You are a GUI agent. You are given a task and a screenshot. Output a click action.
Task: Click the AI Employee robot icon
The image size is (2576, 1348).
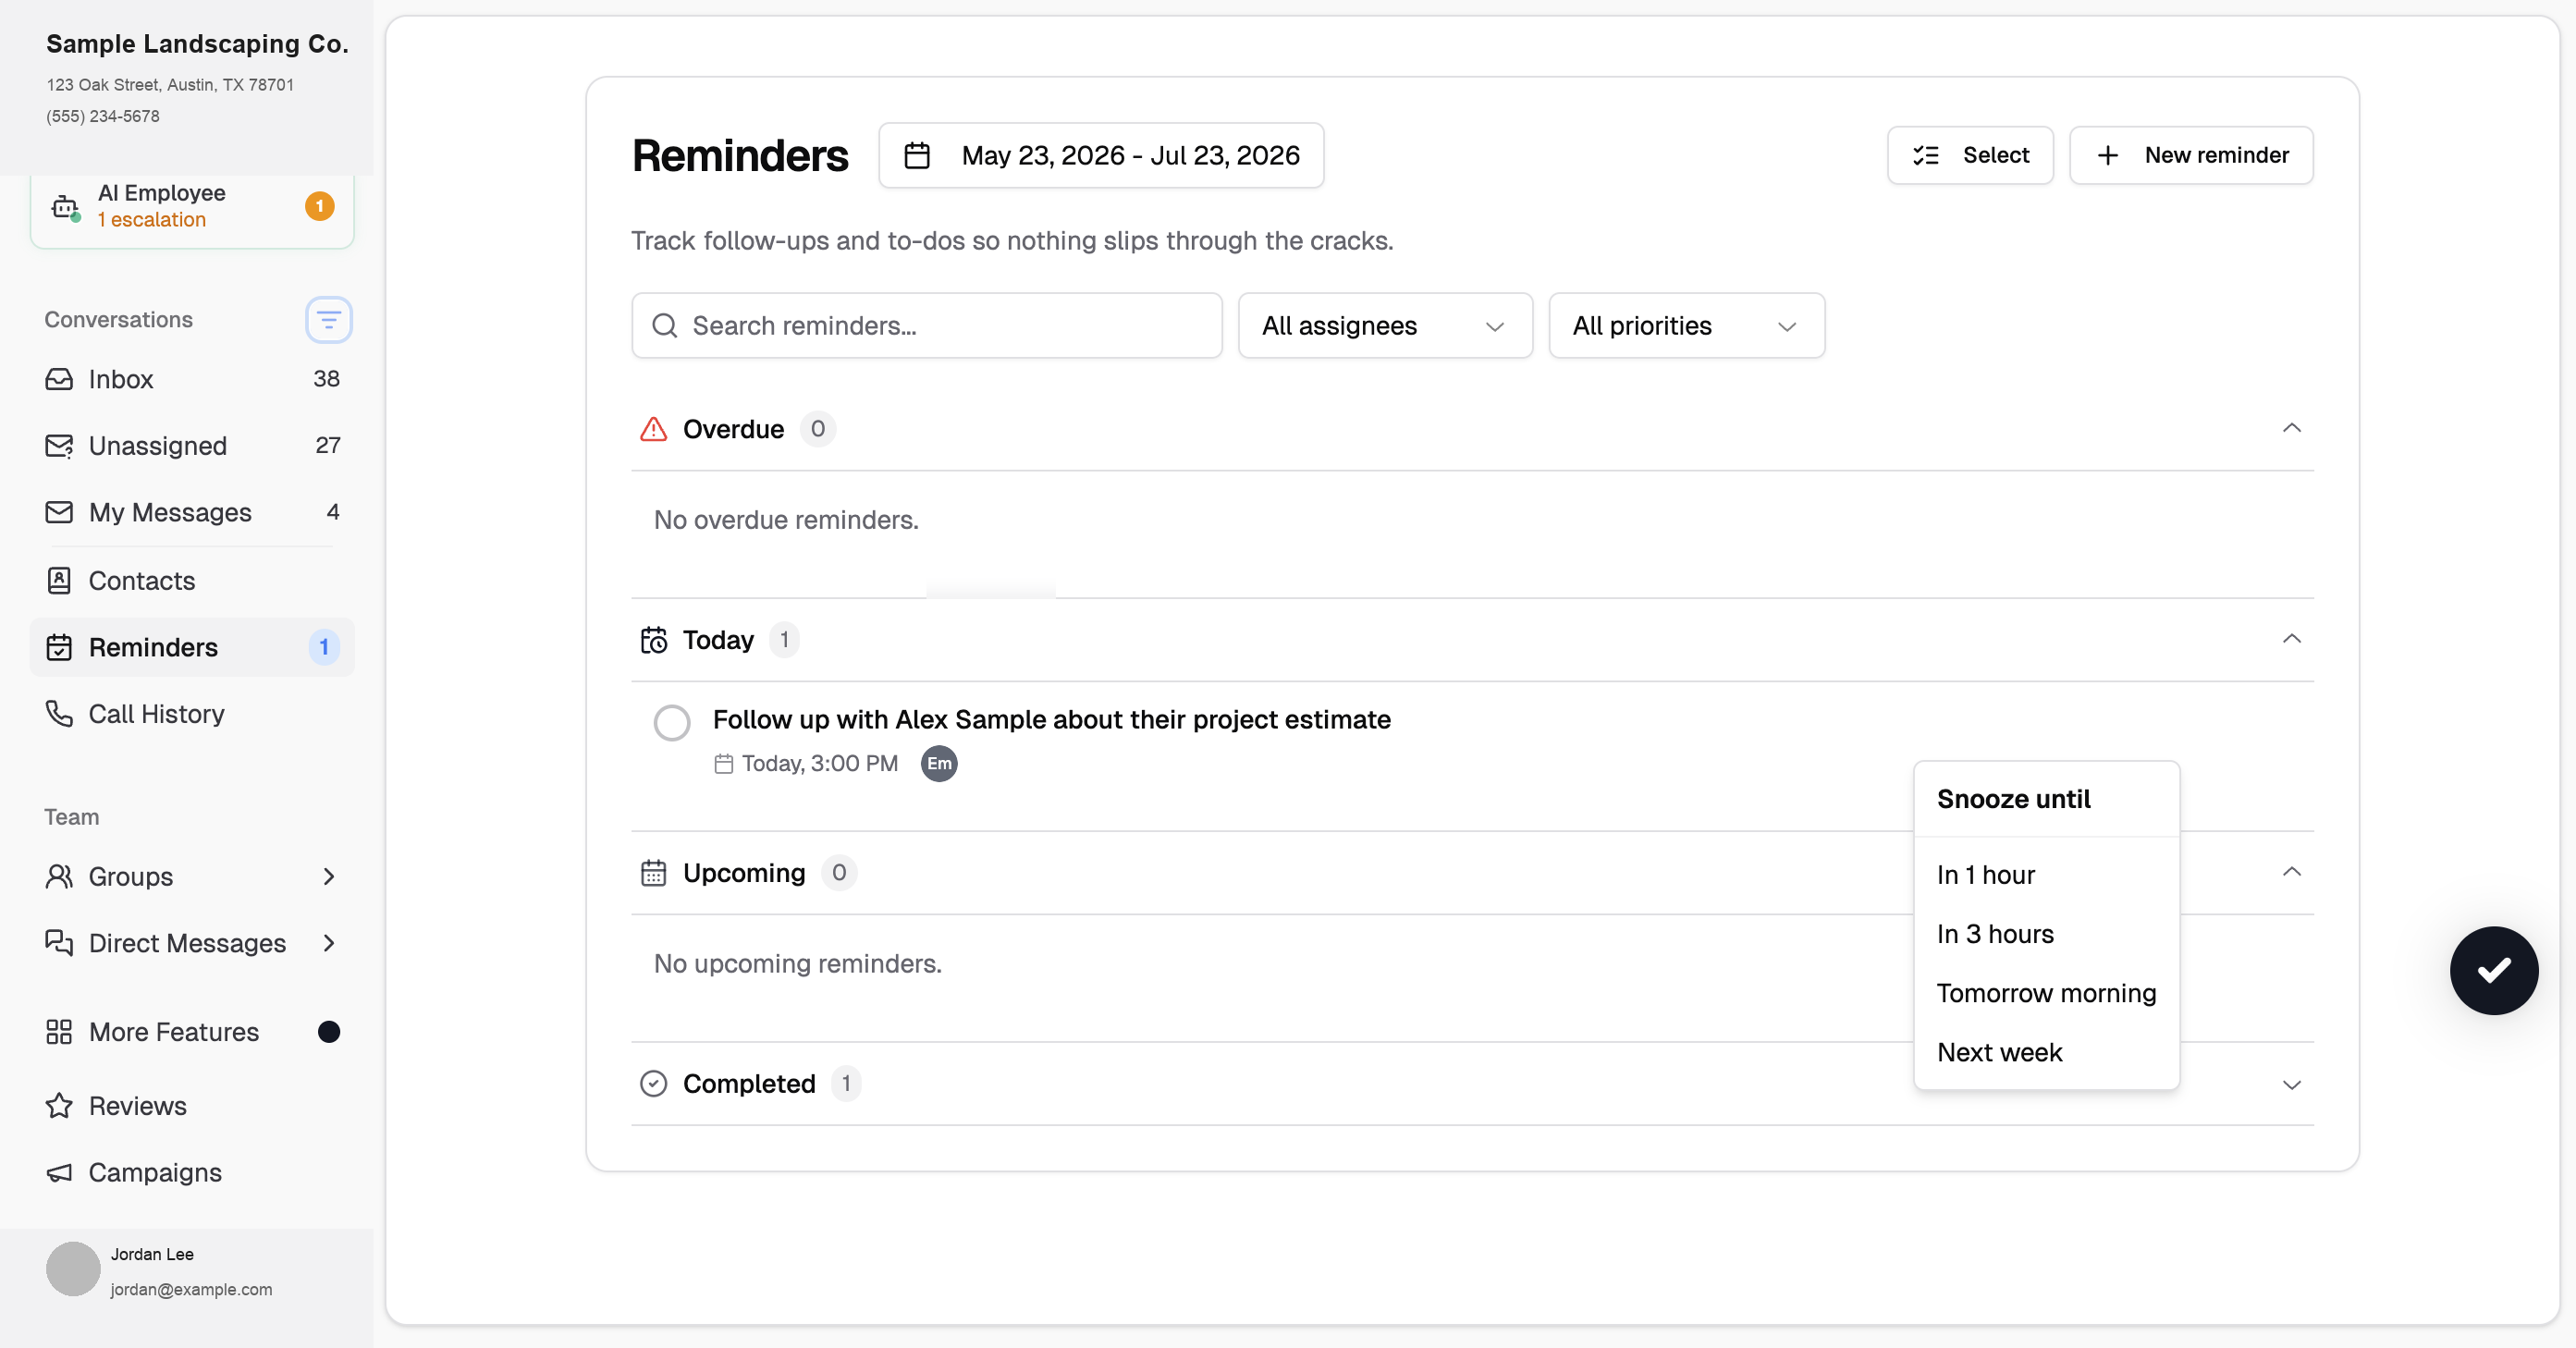coord(65,207)
